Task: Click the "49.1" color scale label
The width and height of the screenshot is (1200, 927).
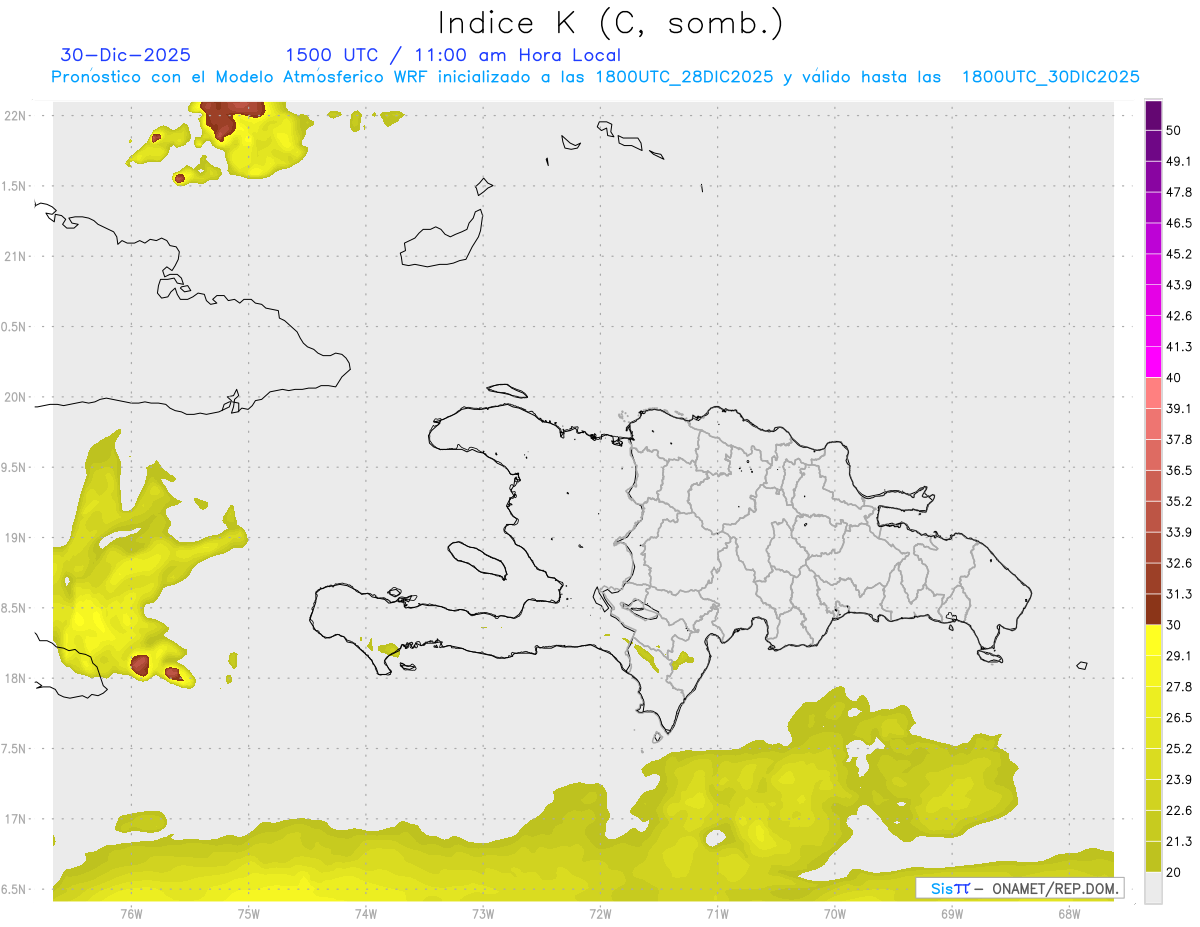Action: [1179, 161]
